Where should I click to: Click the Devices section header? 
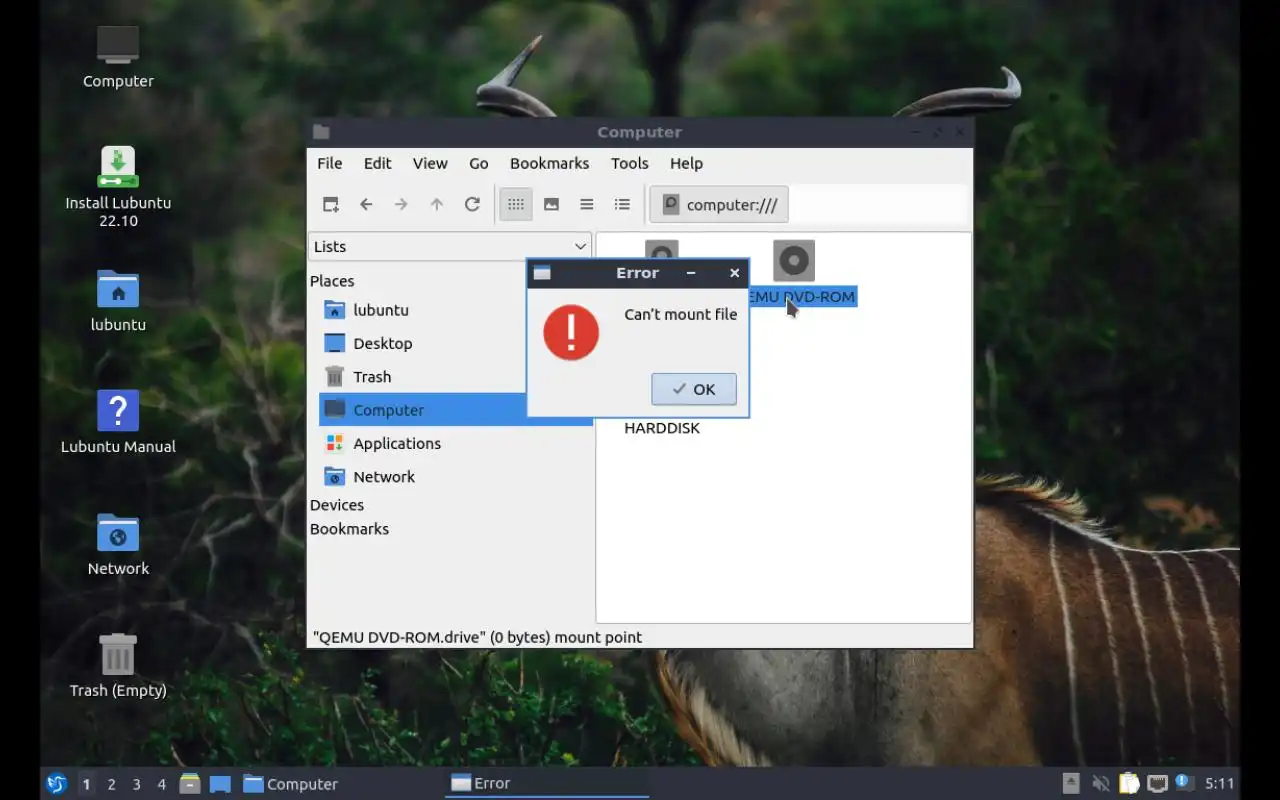tap(337, 505)
